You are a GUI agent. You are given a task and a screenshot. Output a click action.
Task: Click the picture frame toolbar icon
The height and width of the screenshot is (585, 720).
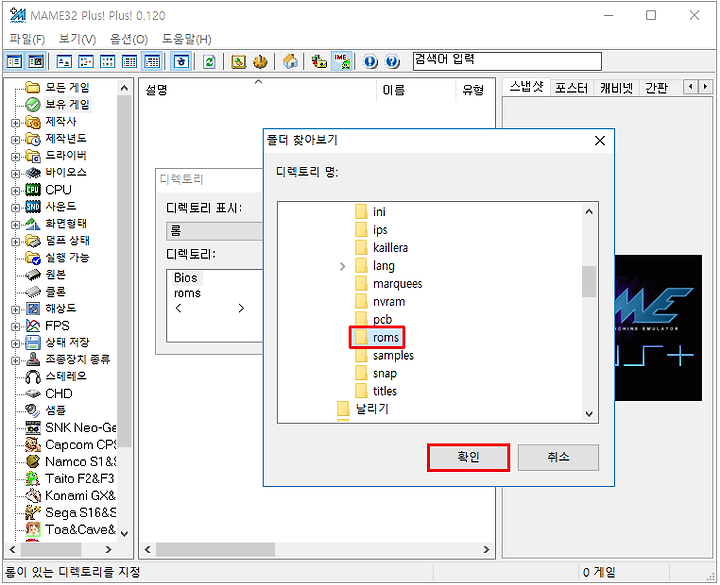(238, 61)
